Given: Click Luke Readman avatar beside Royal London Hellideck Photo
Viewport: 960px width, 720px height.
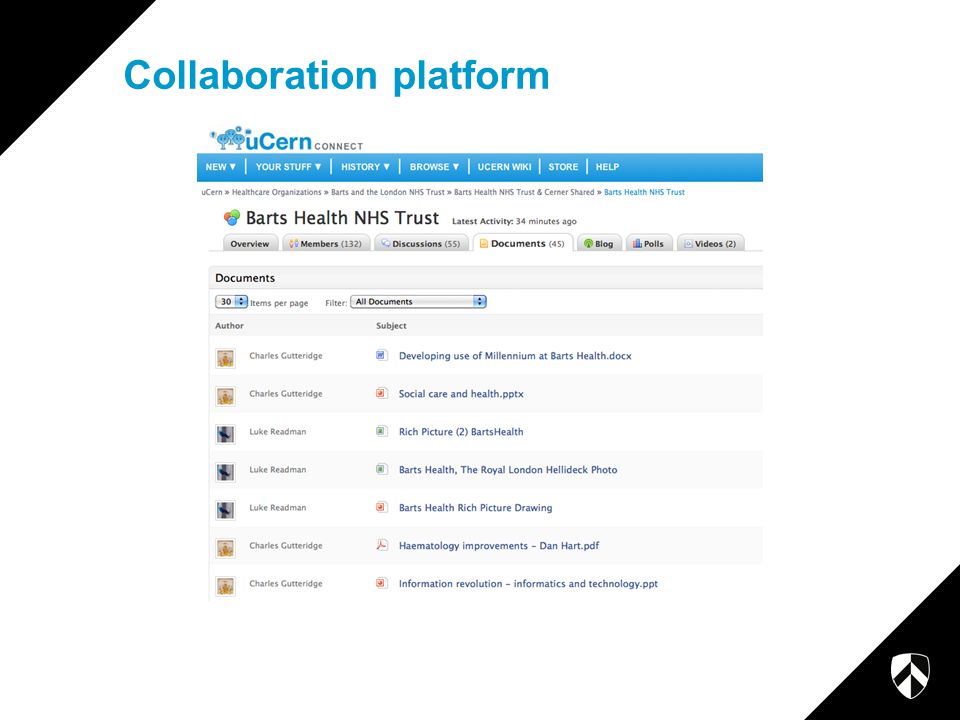Looking at the screenshot, I should point(225,472).
